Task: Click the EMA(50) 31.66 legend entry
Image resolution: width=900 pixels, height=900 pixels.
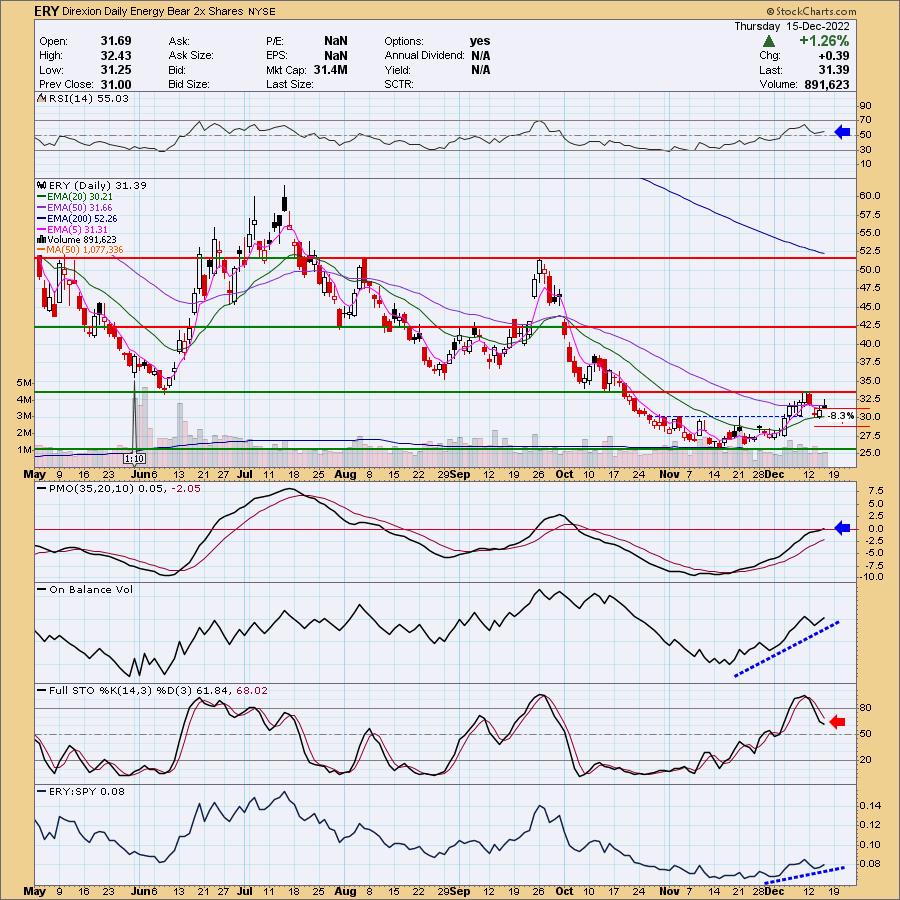Action: point(80,207)
